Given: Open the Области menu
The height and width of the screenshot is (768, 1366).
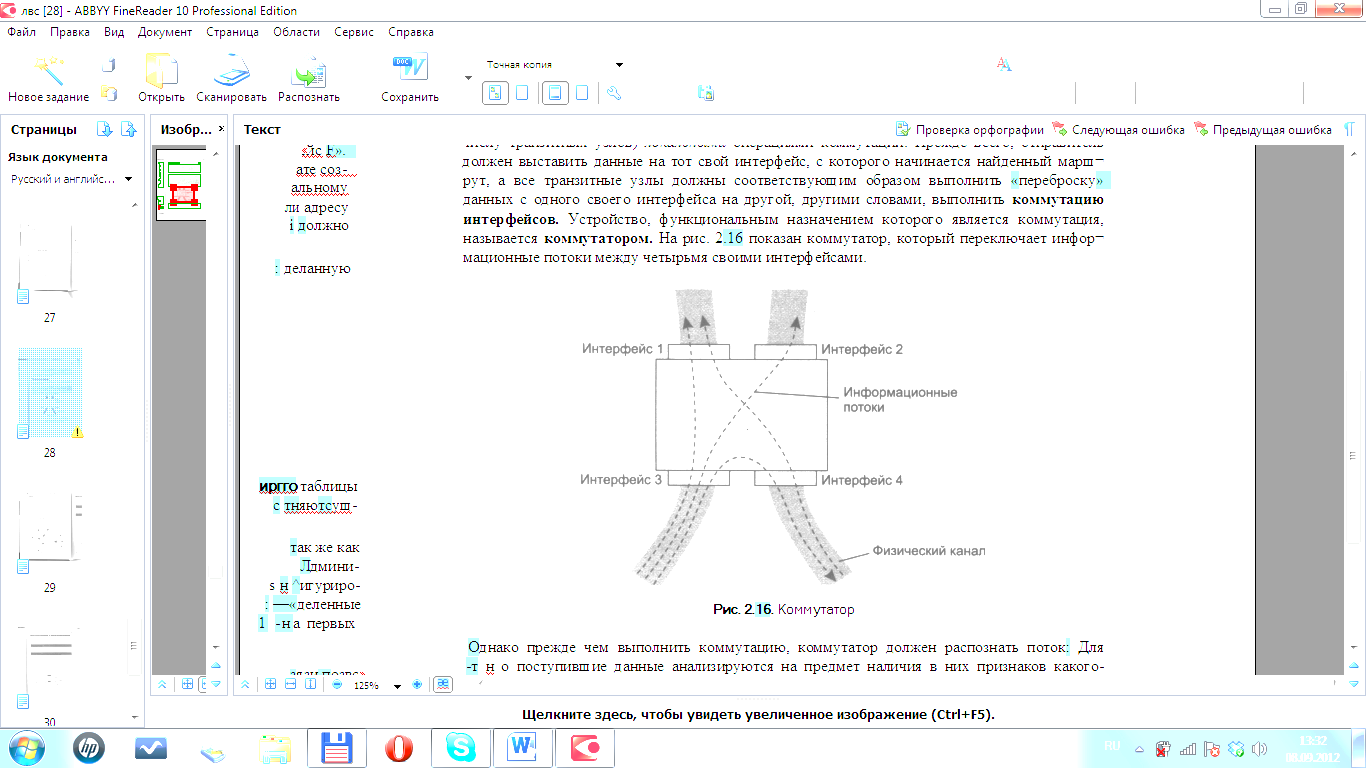Looking at the screenshot, I should tap(296, 32).
